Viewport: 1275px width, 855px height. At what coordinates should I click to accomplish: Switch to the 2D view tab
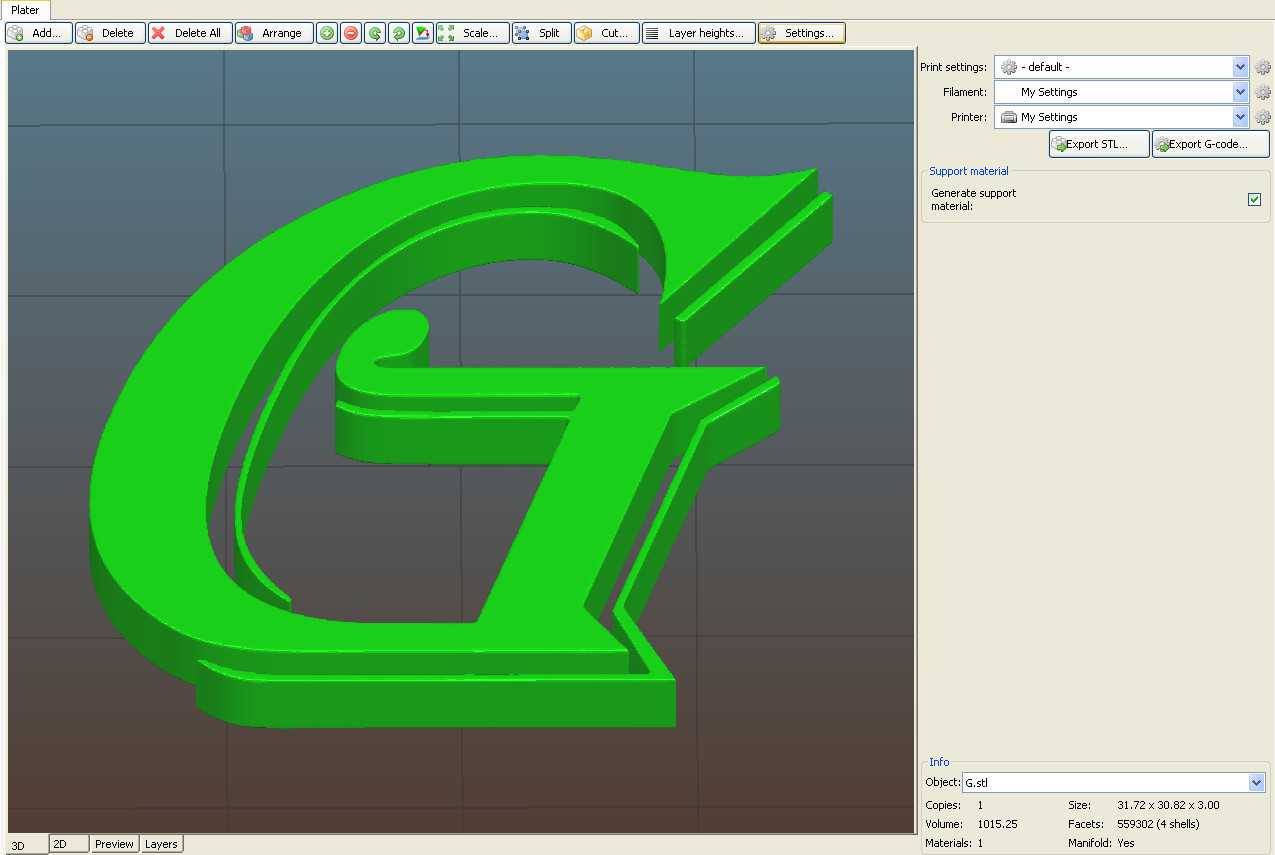pyautogui.click(x=68, y=843)
